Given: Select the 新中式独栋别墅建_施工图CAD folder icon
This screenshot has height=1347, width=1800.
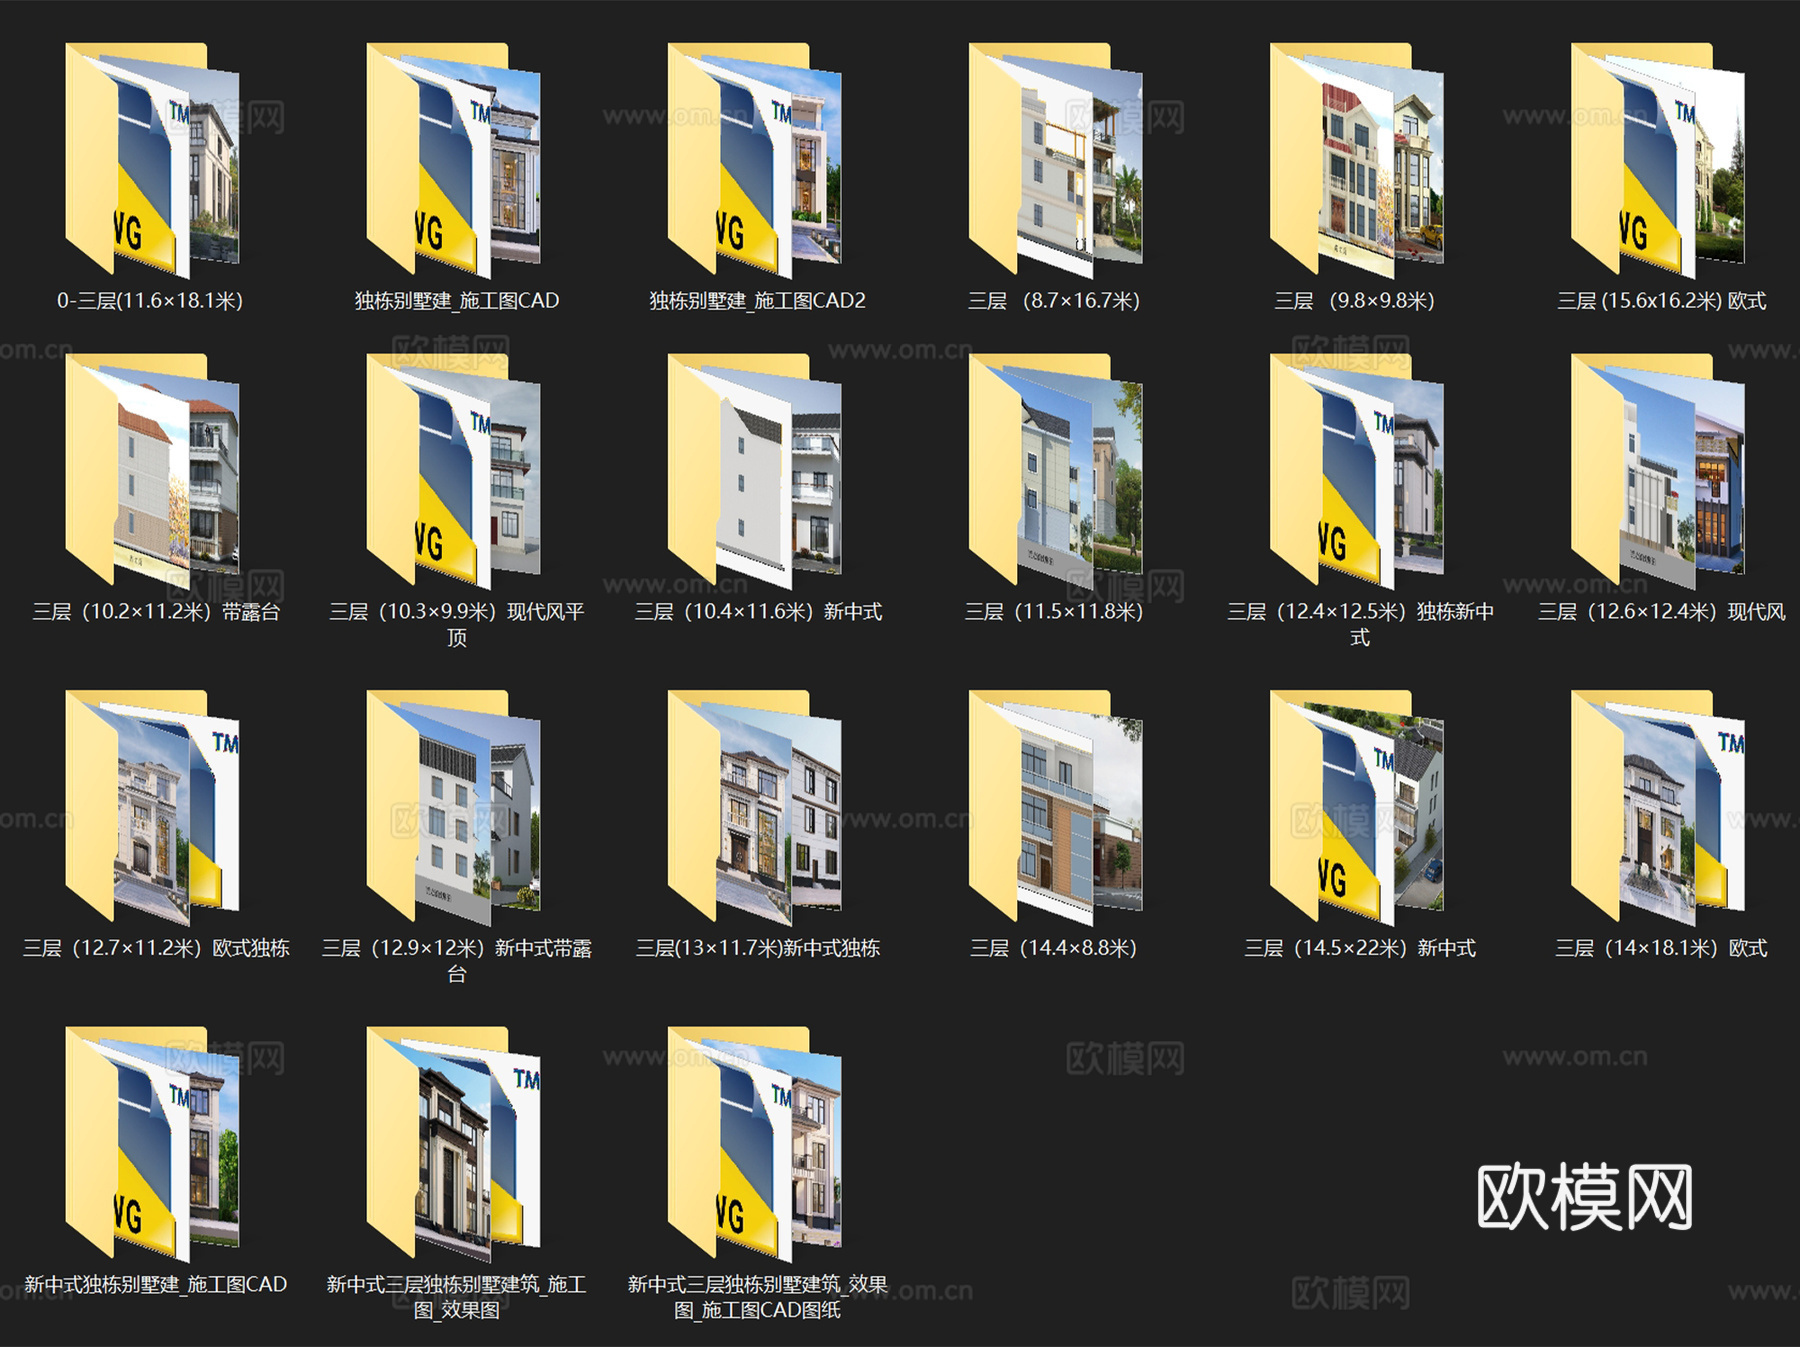Looking at the screenshot, I should [x=152, y=1144].
